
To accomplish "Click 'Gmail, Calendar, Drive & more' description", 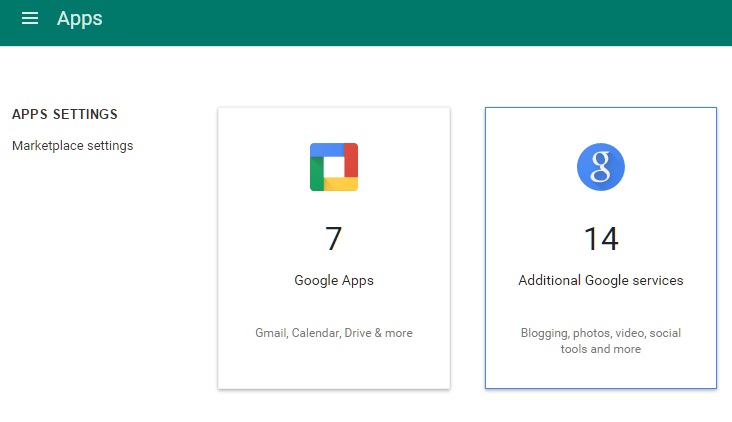I will tap(334, 333).
